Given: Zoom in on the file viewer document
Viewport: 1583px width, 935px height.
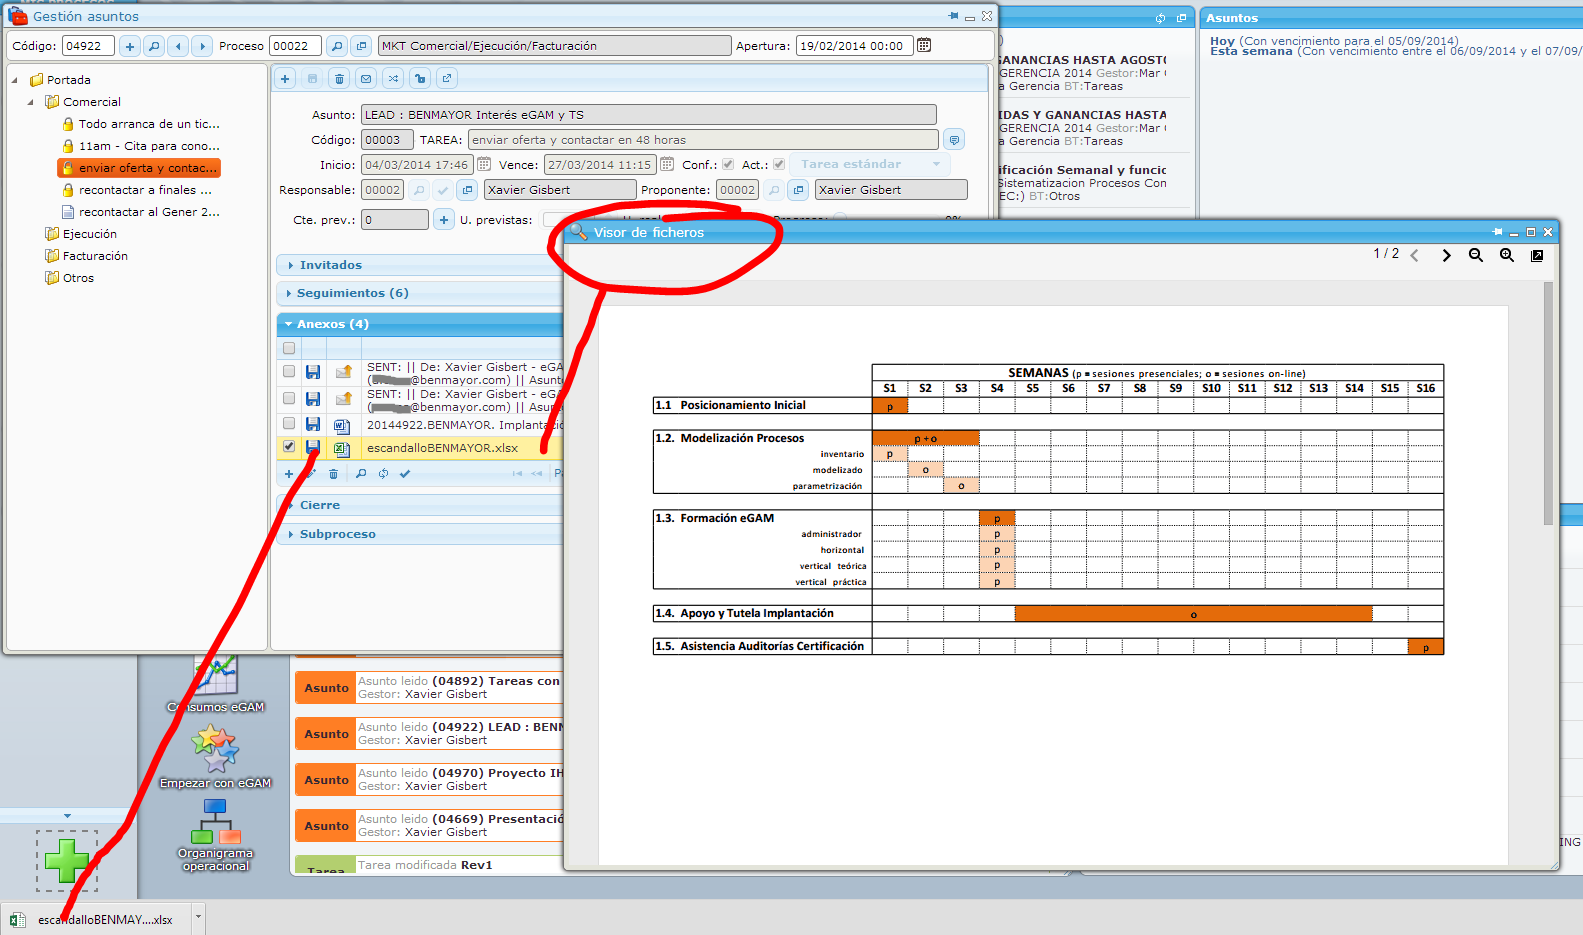Looking at the screenshot, I should (x=1507, y=255).
